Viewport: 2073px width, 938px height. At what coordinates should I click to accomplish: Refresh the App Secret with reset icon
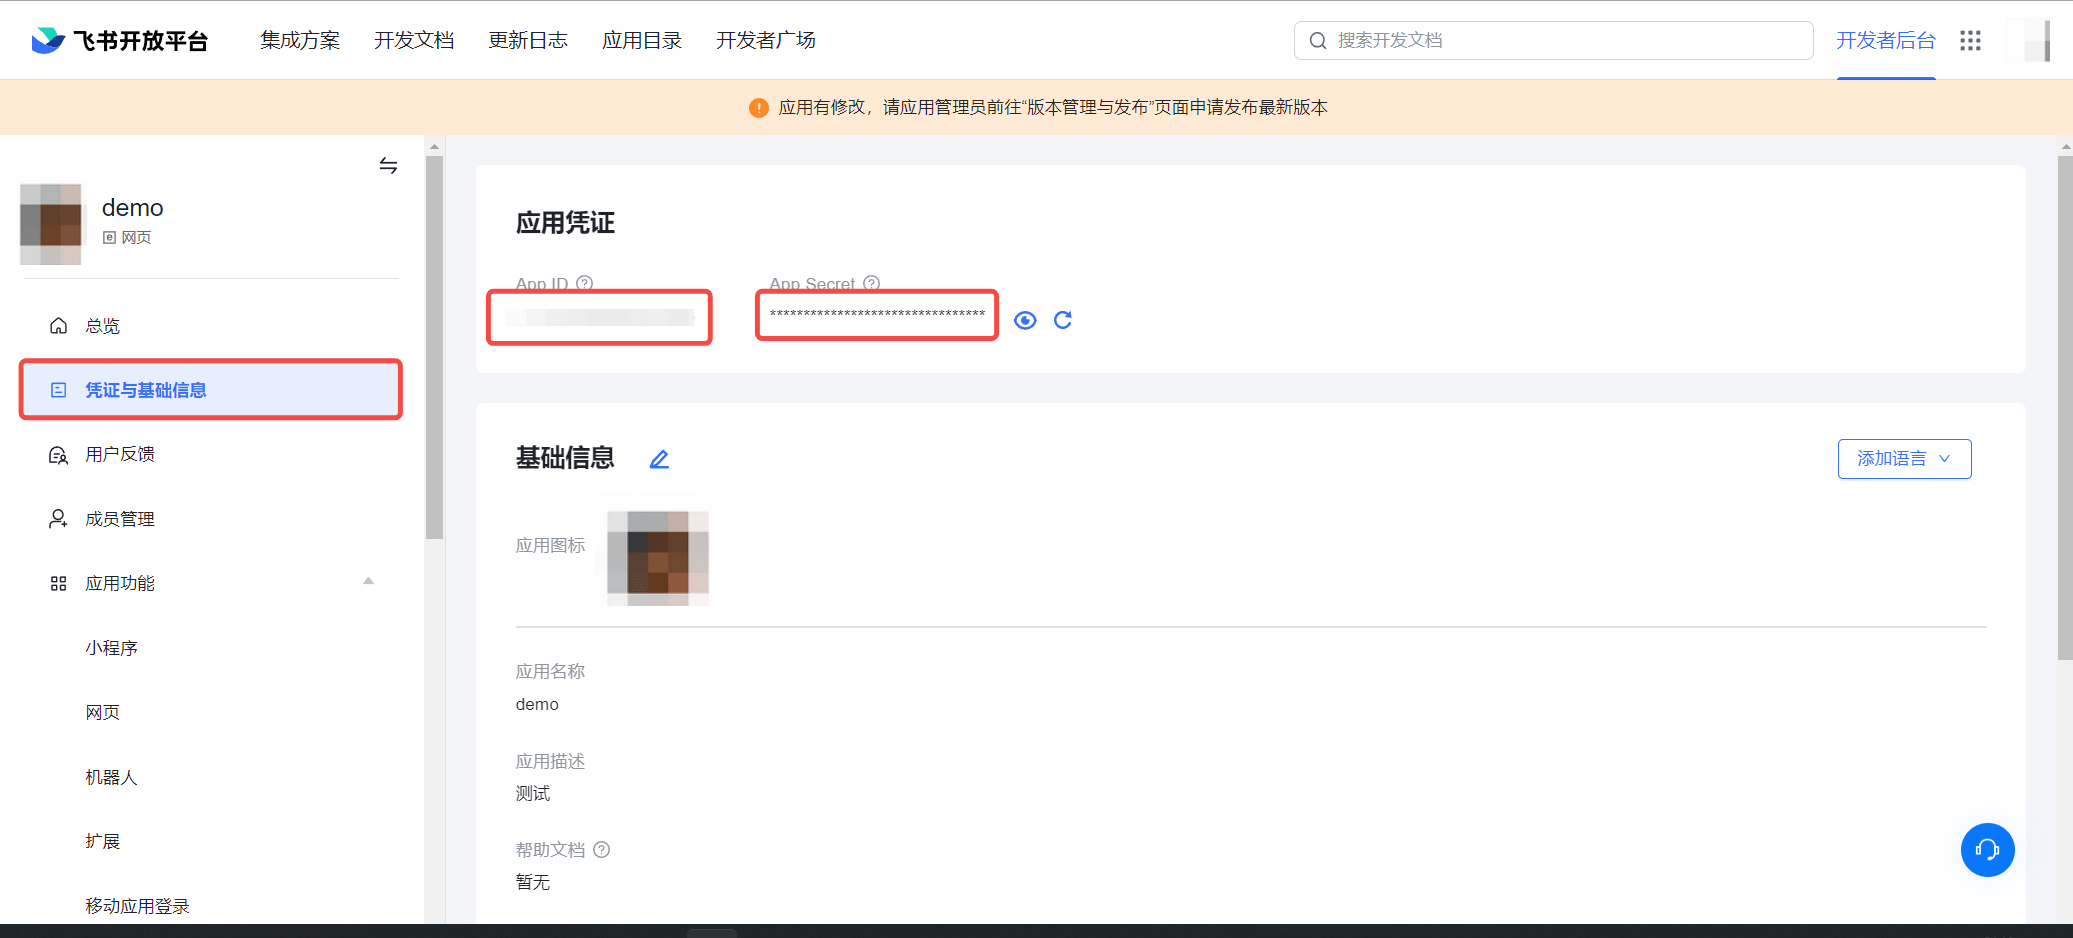click(1063, 320)
